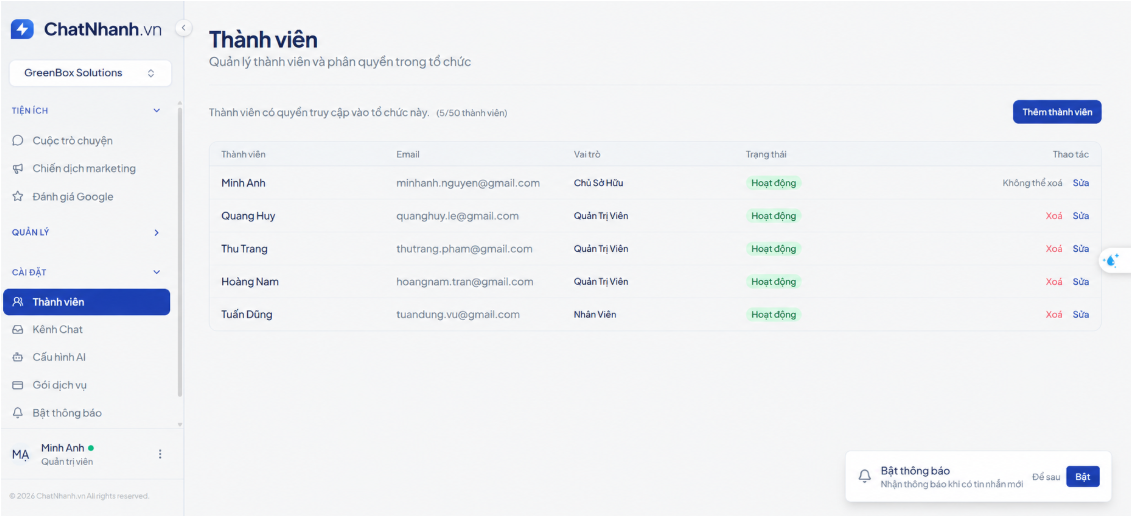This screenshot has width=1134, height=518.
Task: Click the email quanghuy.le@gmail.com
Action: point(457,216)
